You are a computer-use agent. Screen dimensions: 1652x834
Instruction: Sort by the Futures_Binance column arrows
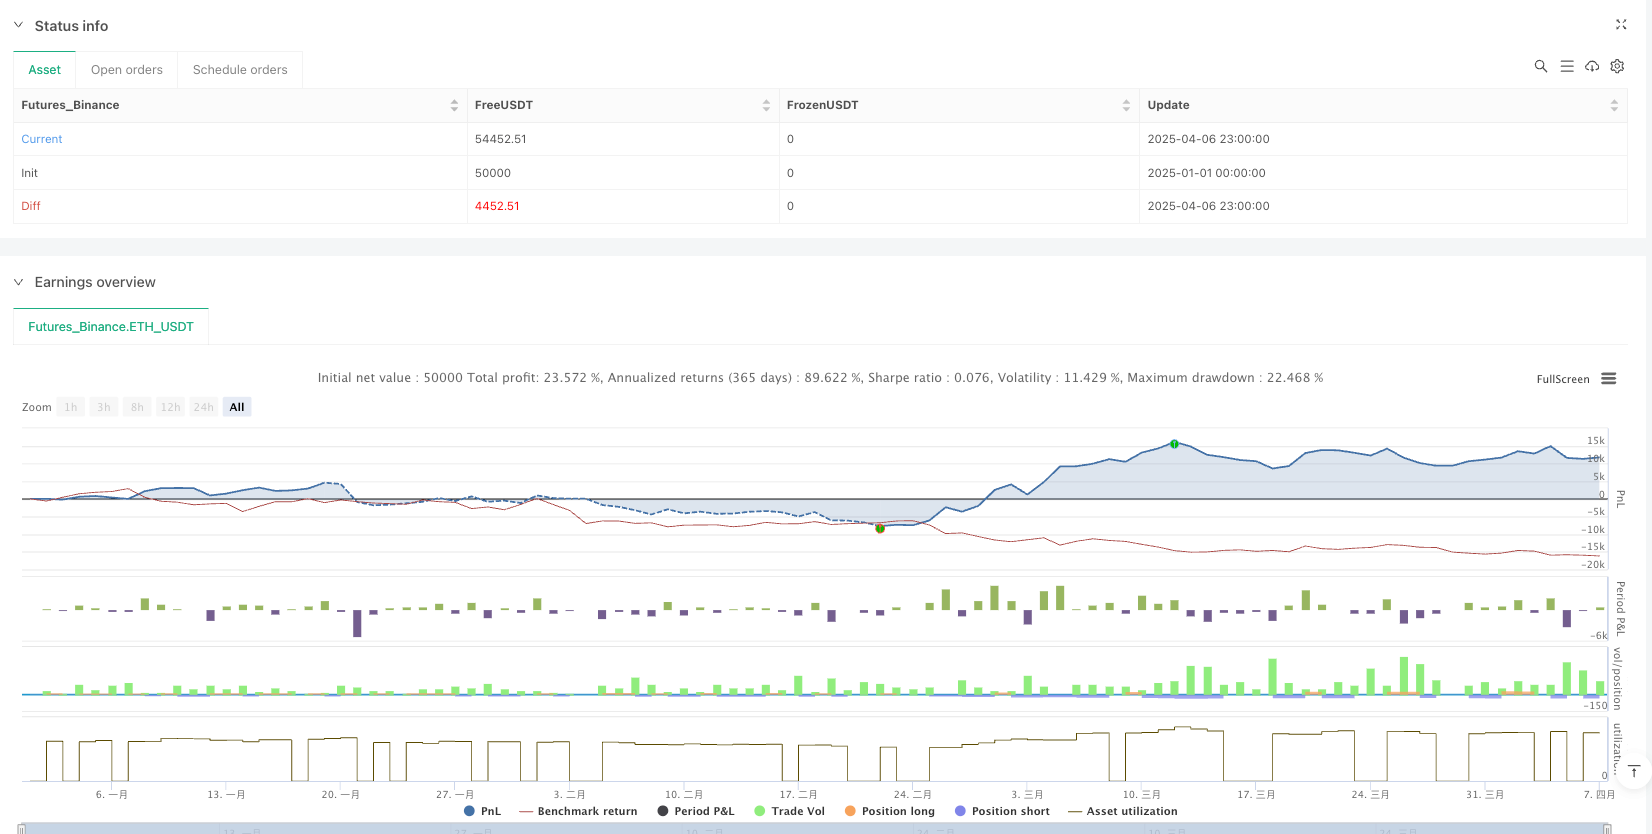click(454, 105)
